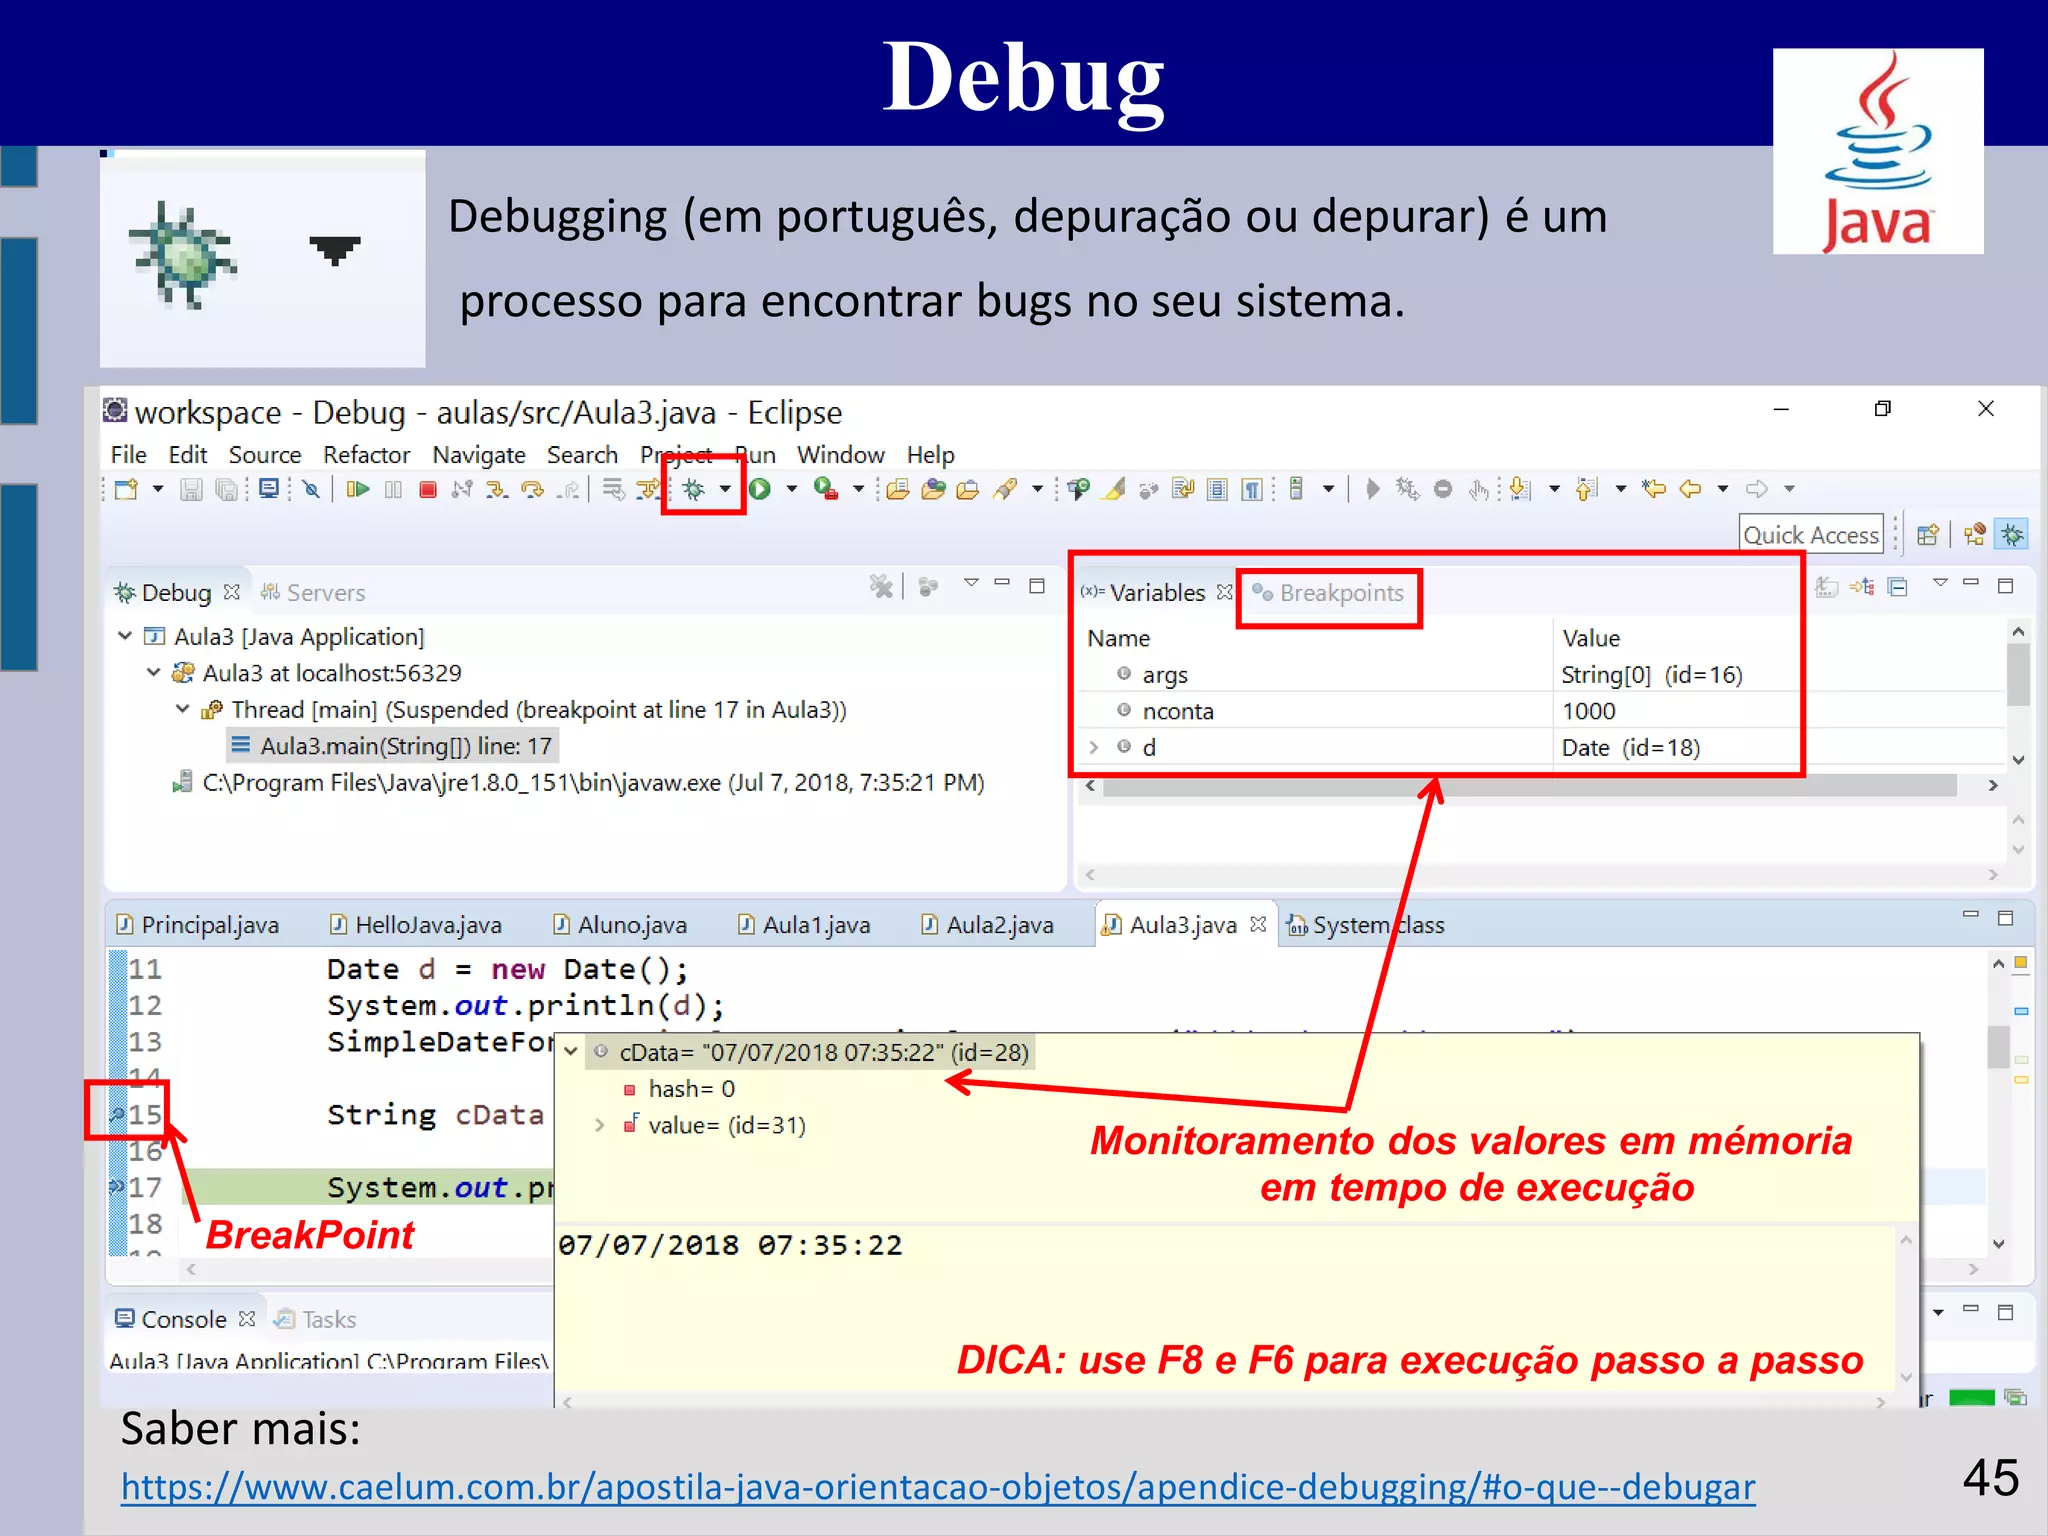Click the Variables view vertical scrollbar
This screenshot has height=1536, width=2048.
pyautogui.click(x=2018, y=695)
